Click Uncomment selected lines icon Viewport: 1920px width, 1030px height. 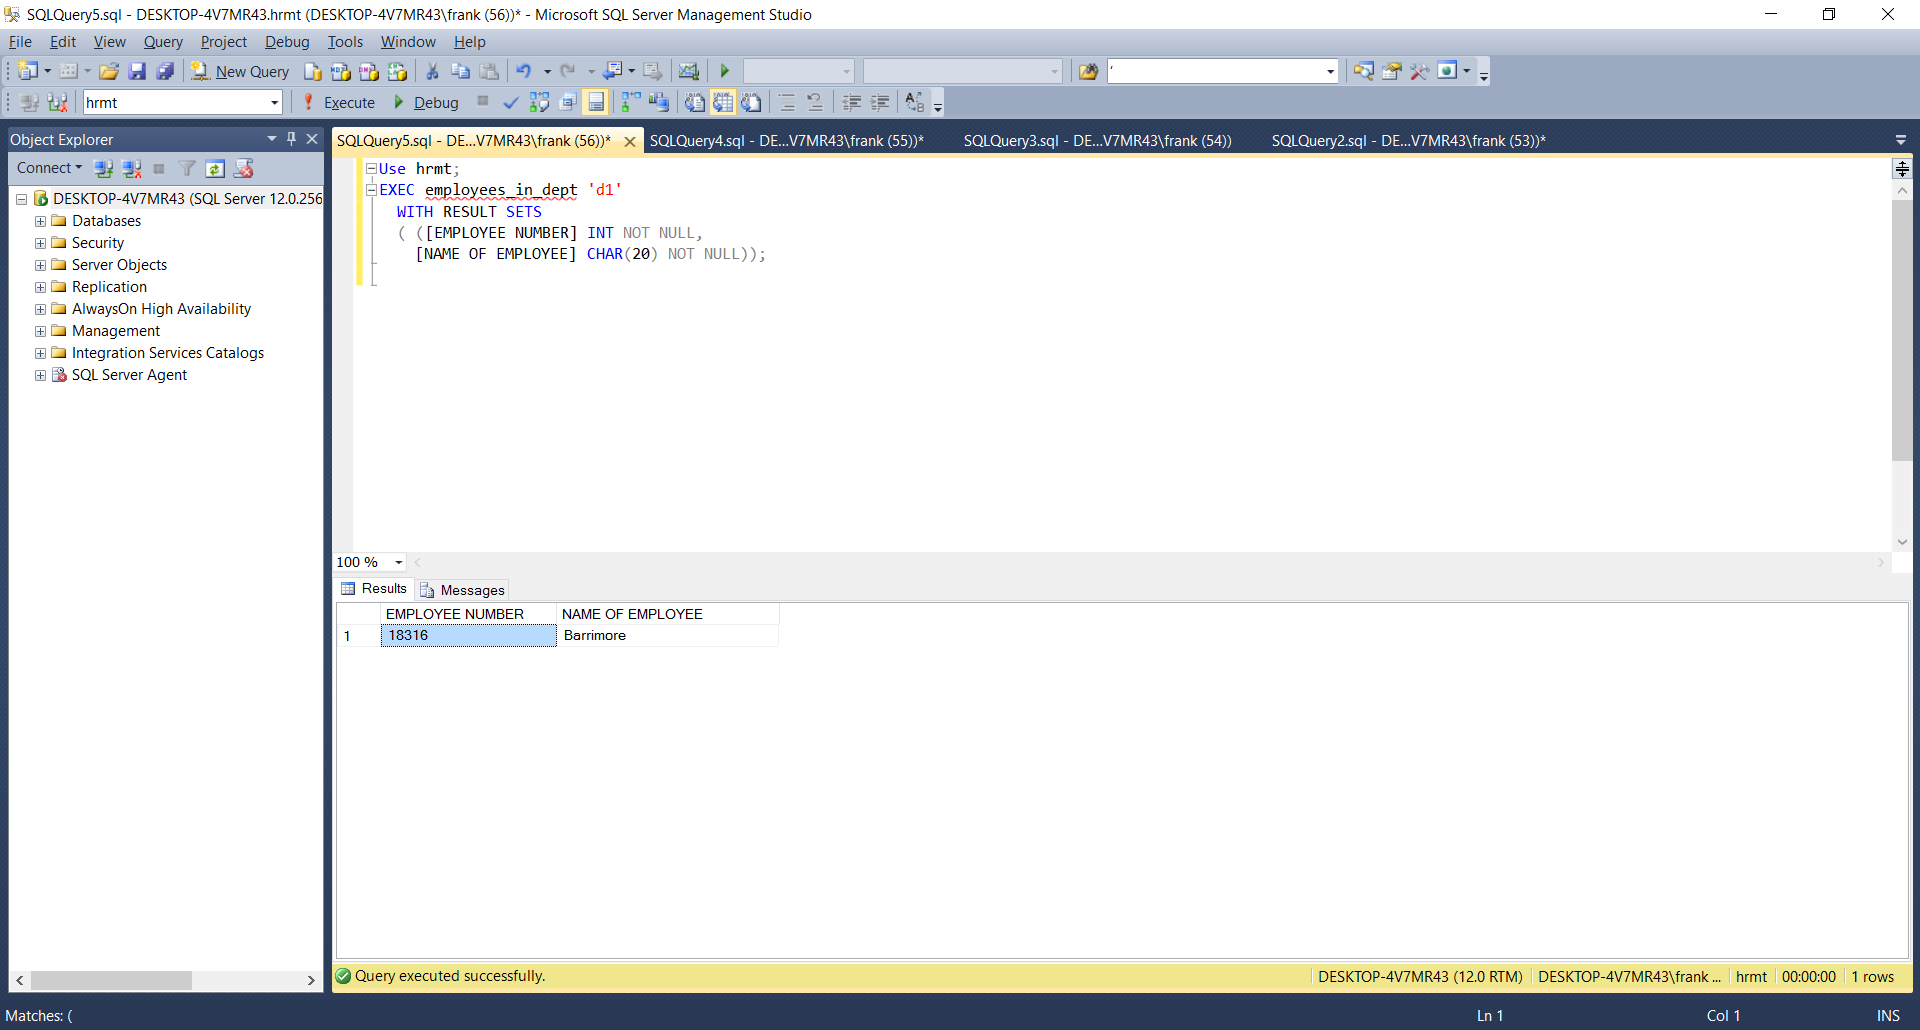click(x=815, y=102)
